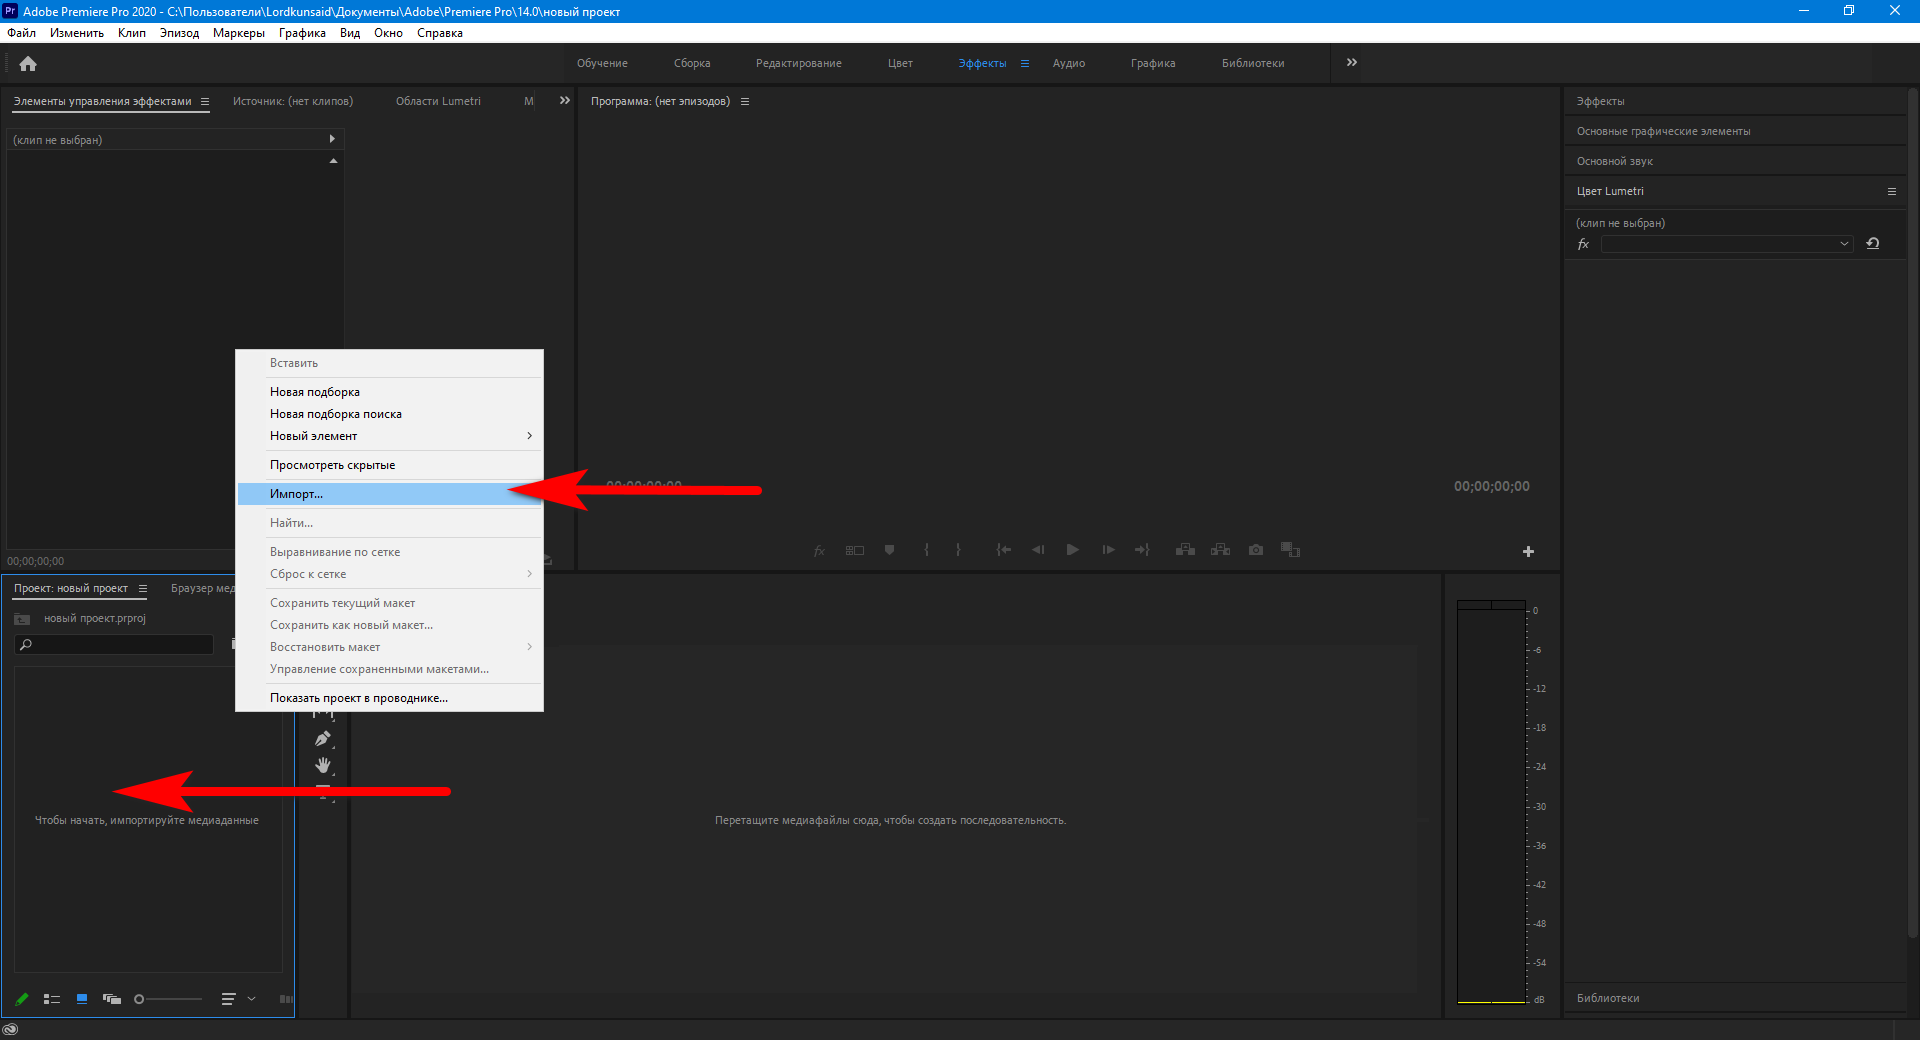The image size is (1920, 1040).
Task: Open the Lumetri effect dropdown
Action: 1727,244
